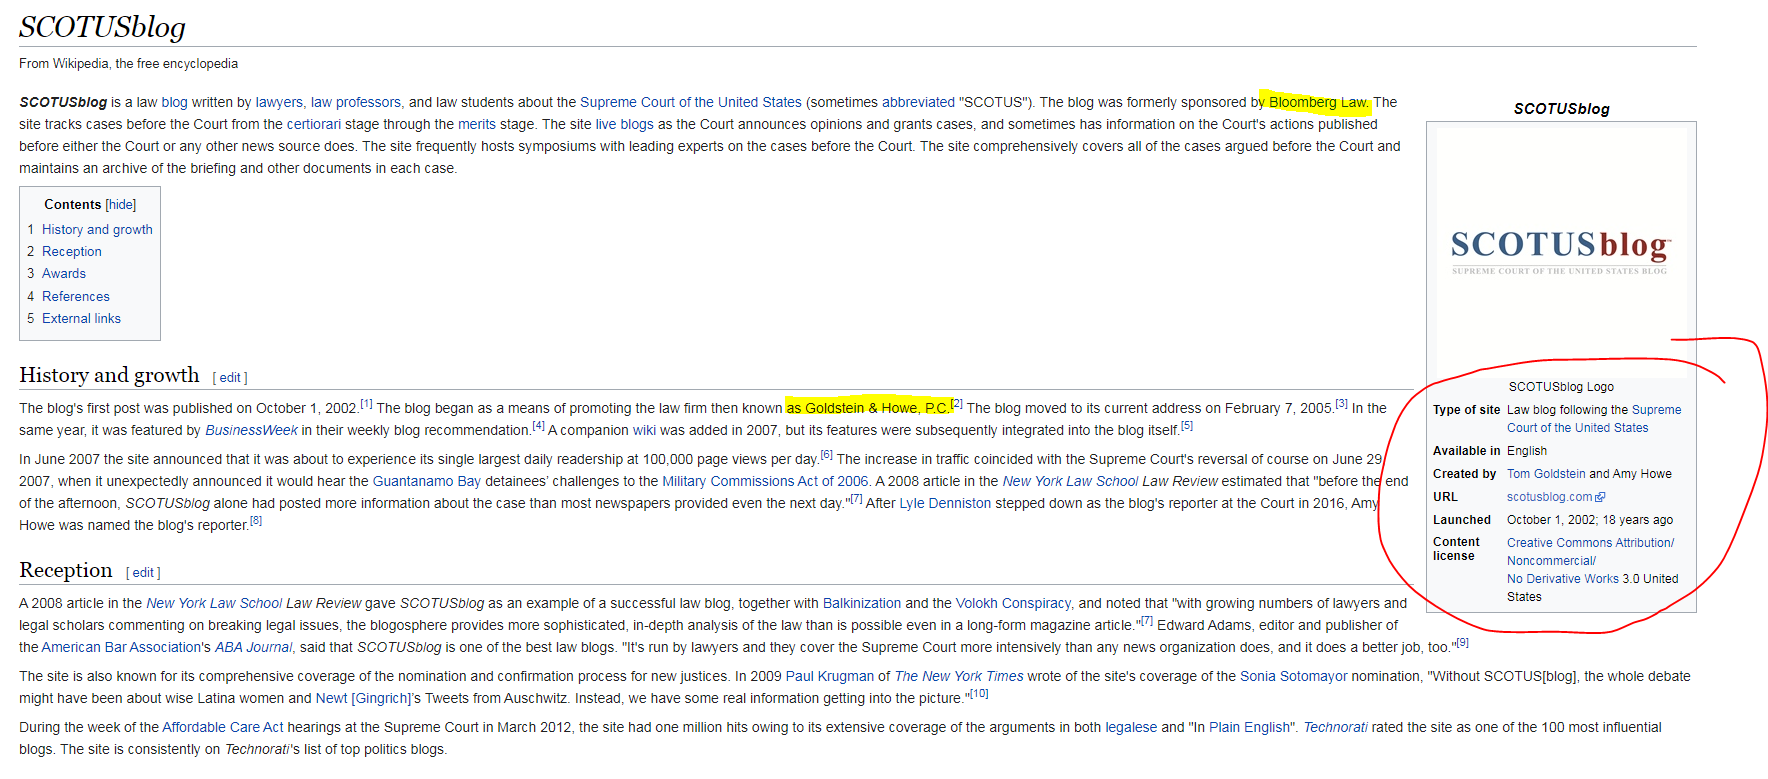Click the 'SCOTUSblog Logo' caption text
The image size is (1768, 779).
point(1561,387)
